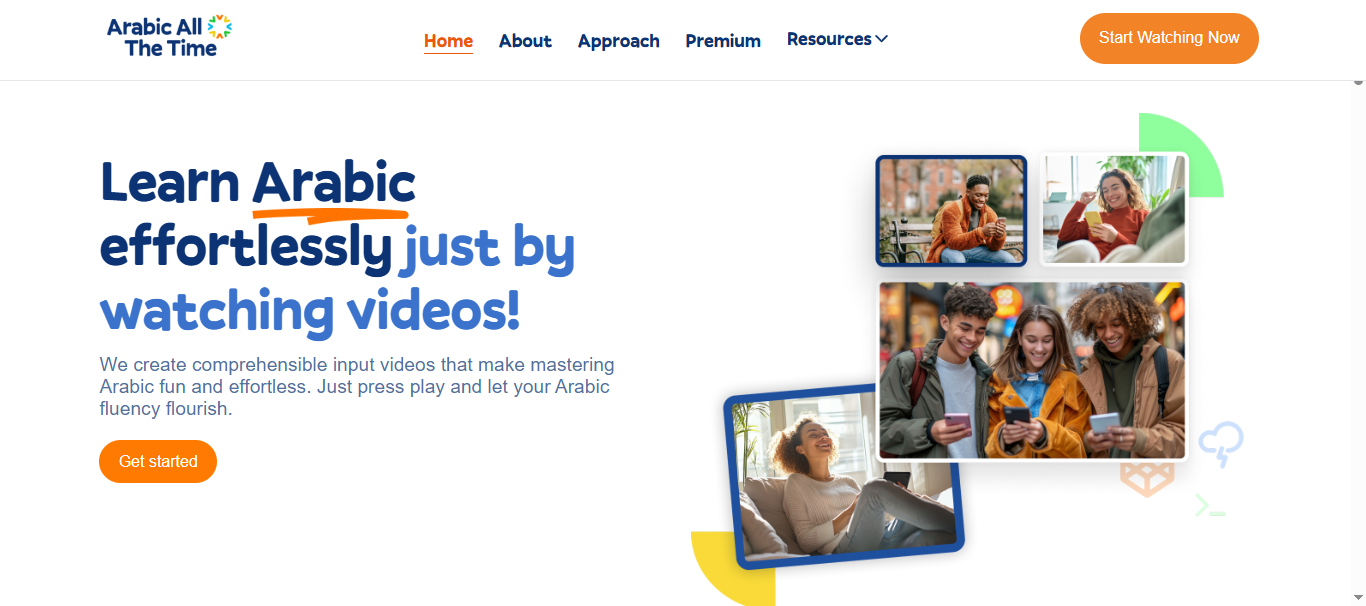Expand the Resources dropdown menu

[x=837, y=39]
